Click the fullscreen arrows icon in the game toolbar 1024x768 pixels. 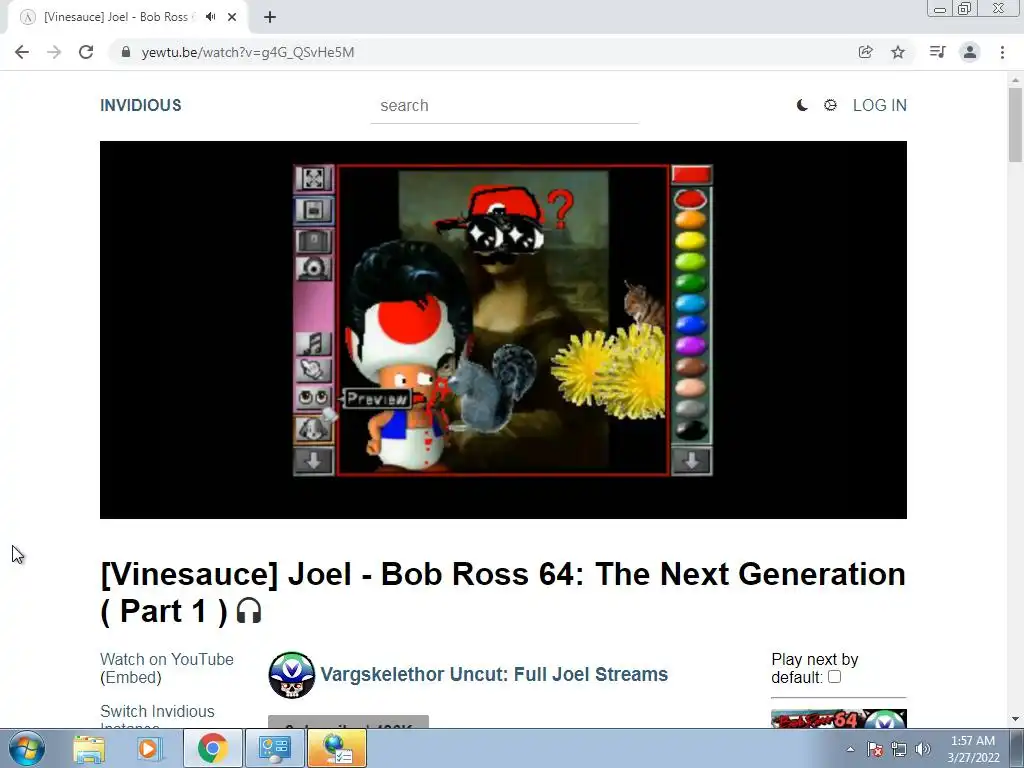click(x=313, y=178)
